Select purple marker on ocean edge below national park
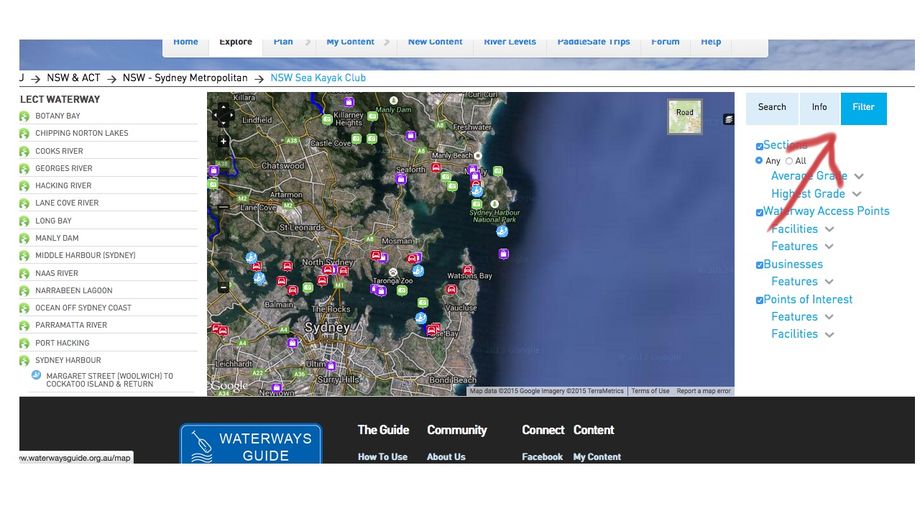Screen dimensions: 920x506 click(503, 254)
